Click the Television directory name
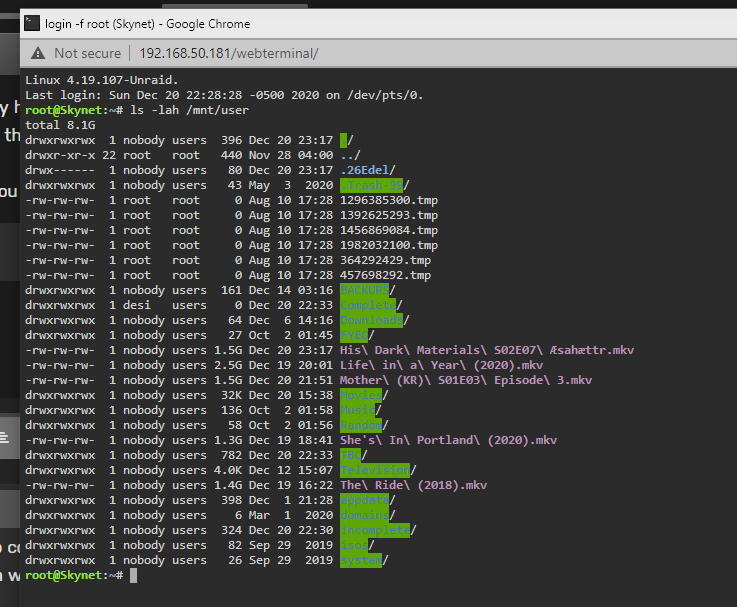 375,470
